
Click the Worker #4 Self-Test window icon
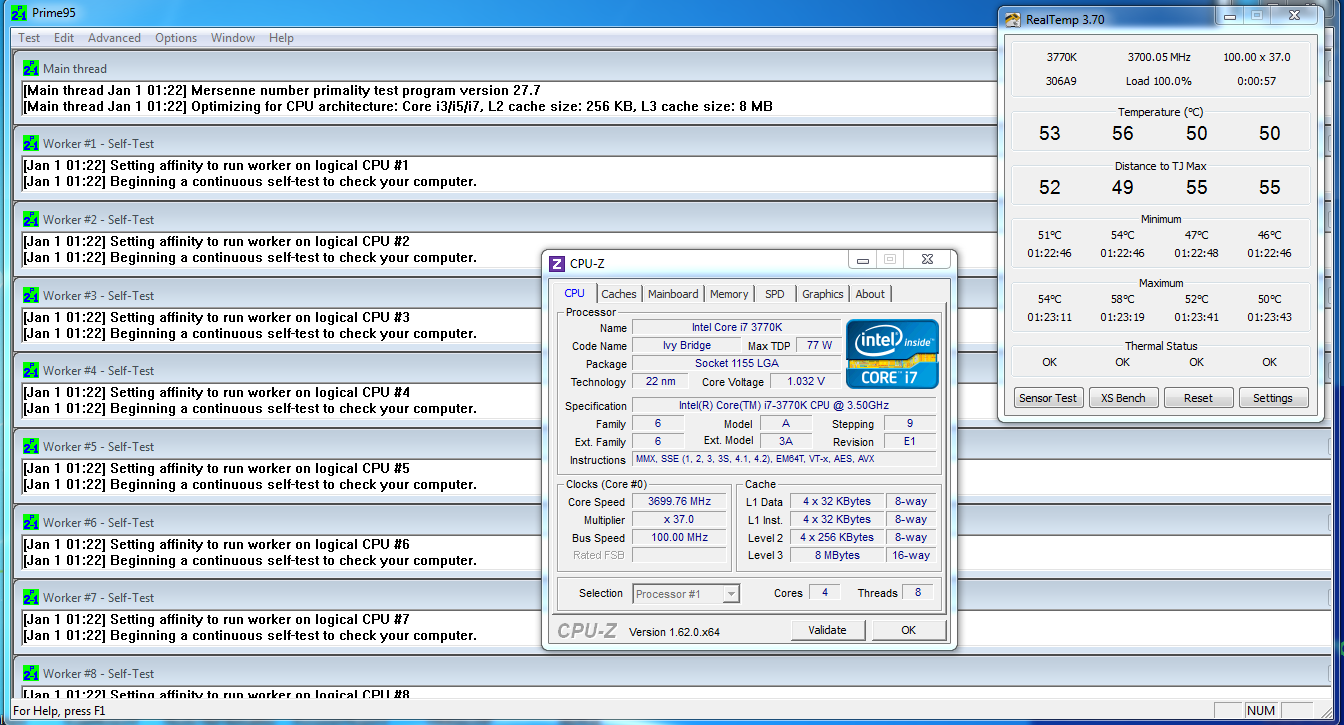[31, 371]
